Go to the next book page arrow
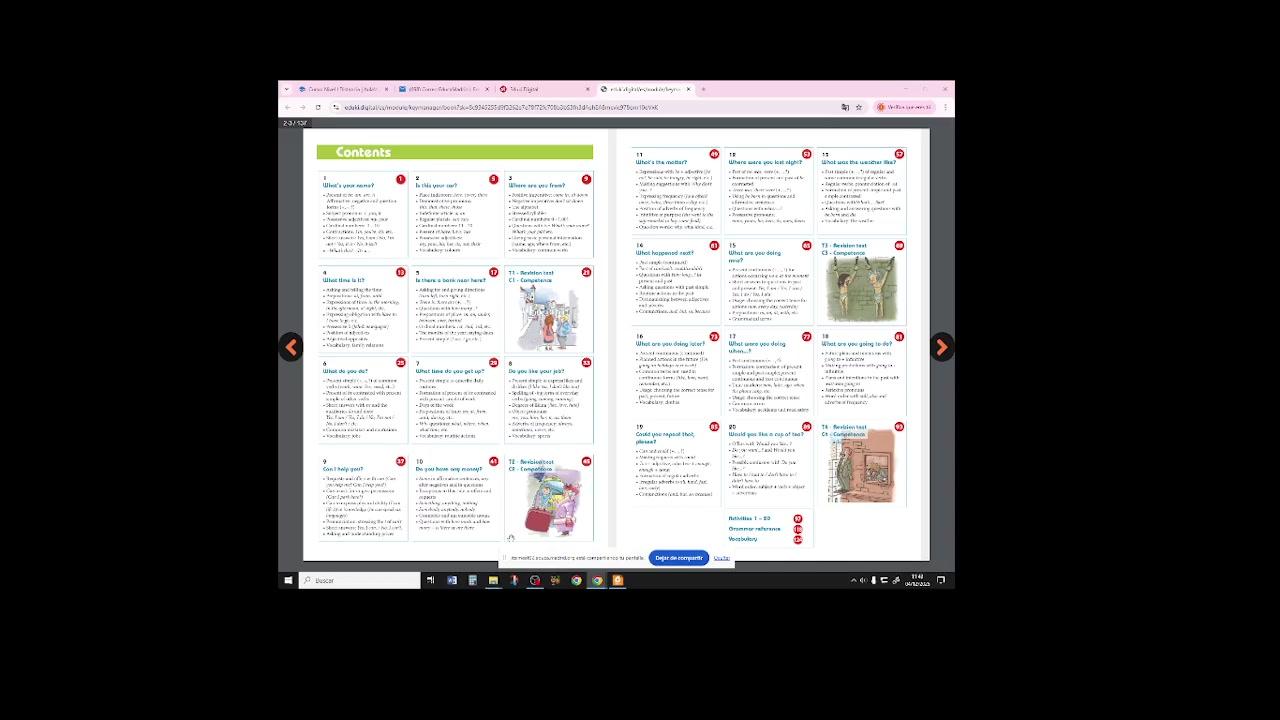 pos(941,347)
